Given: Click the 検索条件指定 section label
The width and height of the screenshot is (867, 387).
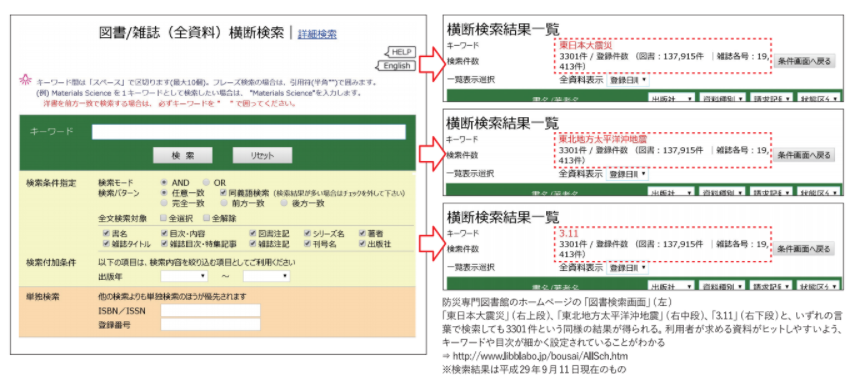Looking at the screenshot, I should pyautogui.click(x=51, y=182).
